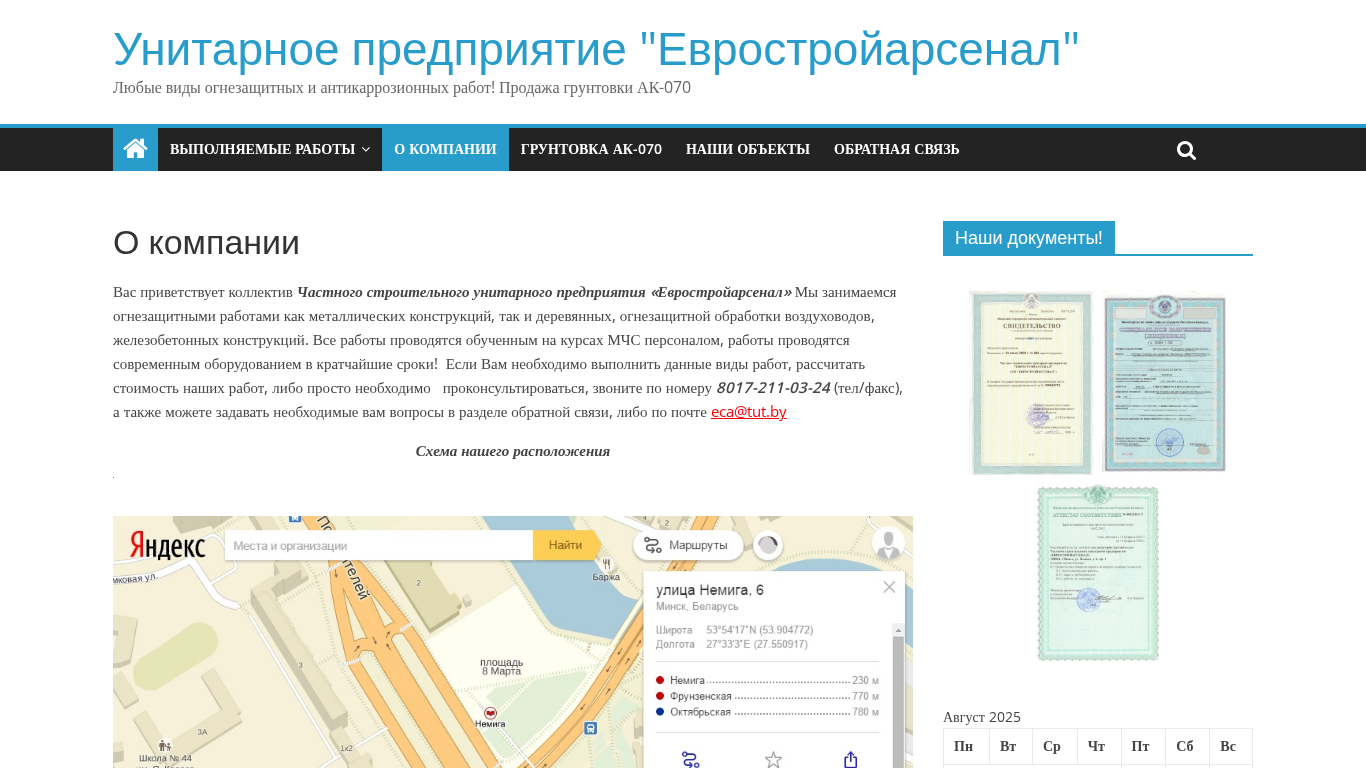Viewport: 1366px width, 768px height.
Task: Click the Вс calendar column header
Action: (1231, 747)
